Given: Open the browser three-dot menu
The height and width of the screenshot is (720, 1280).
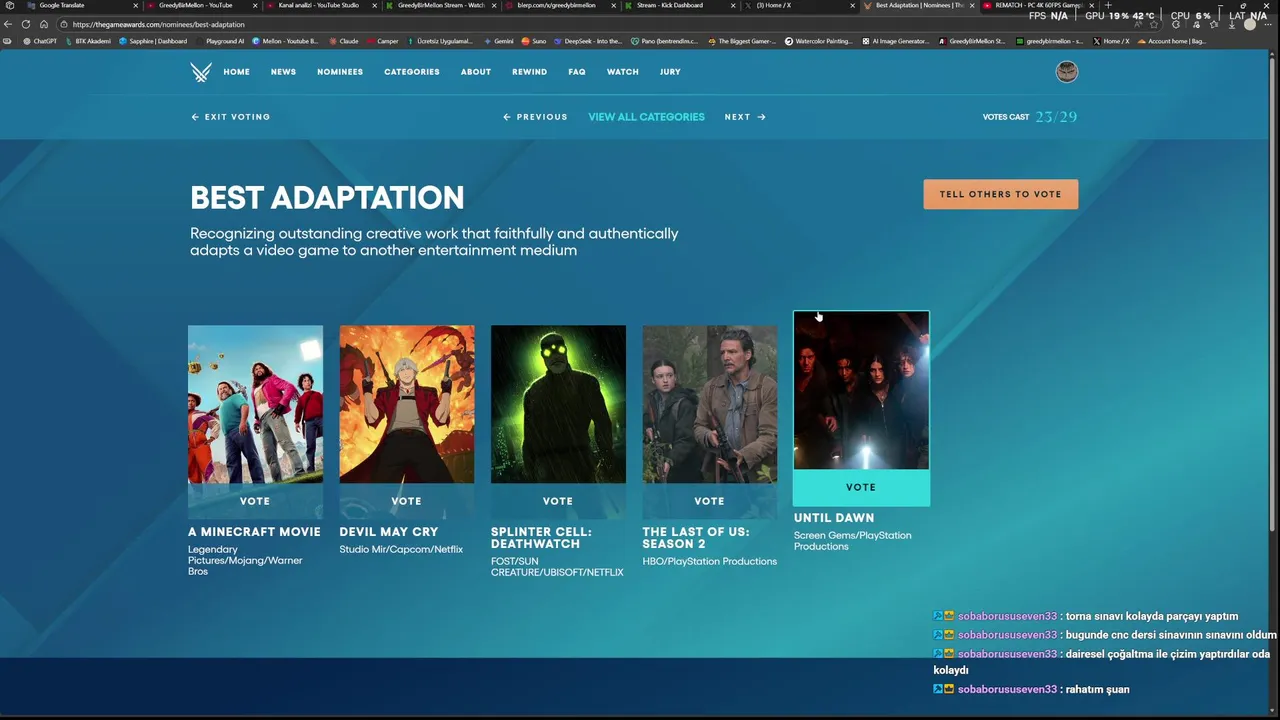Looking at the screenshot, I should click(1267, 24).
